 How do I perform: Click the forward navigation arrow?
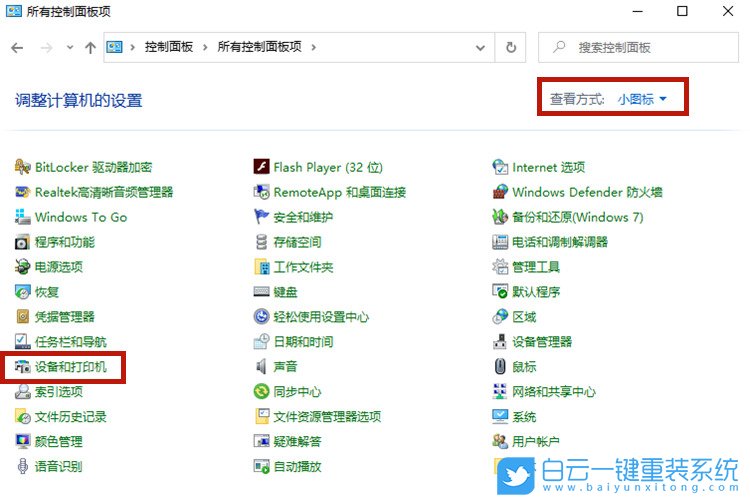tap(46, 47)
